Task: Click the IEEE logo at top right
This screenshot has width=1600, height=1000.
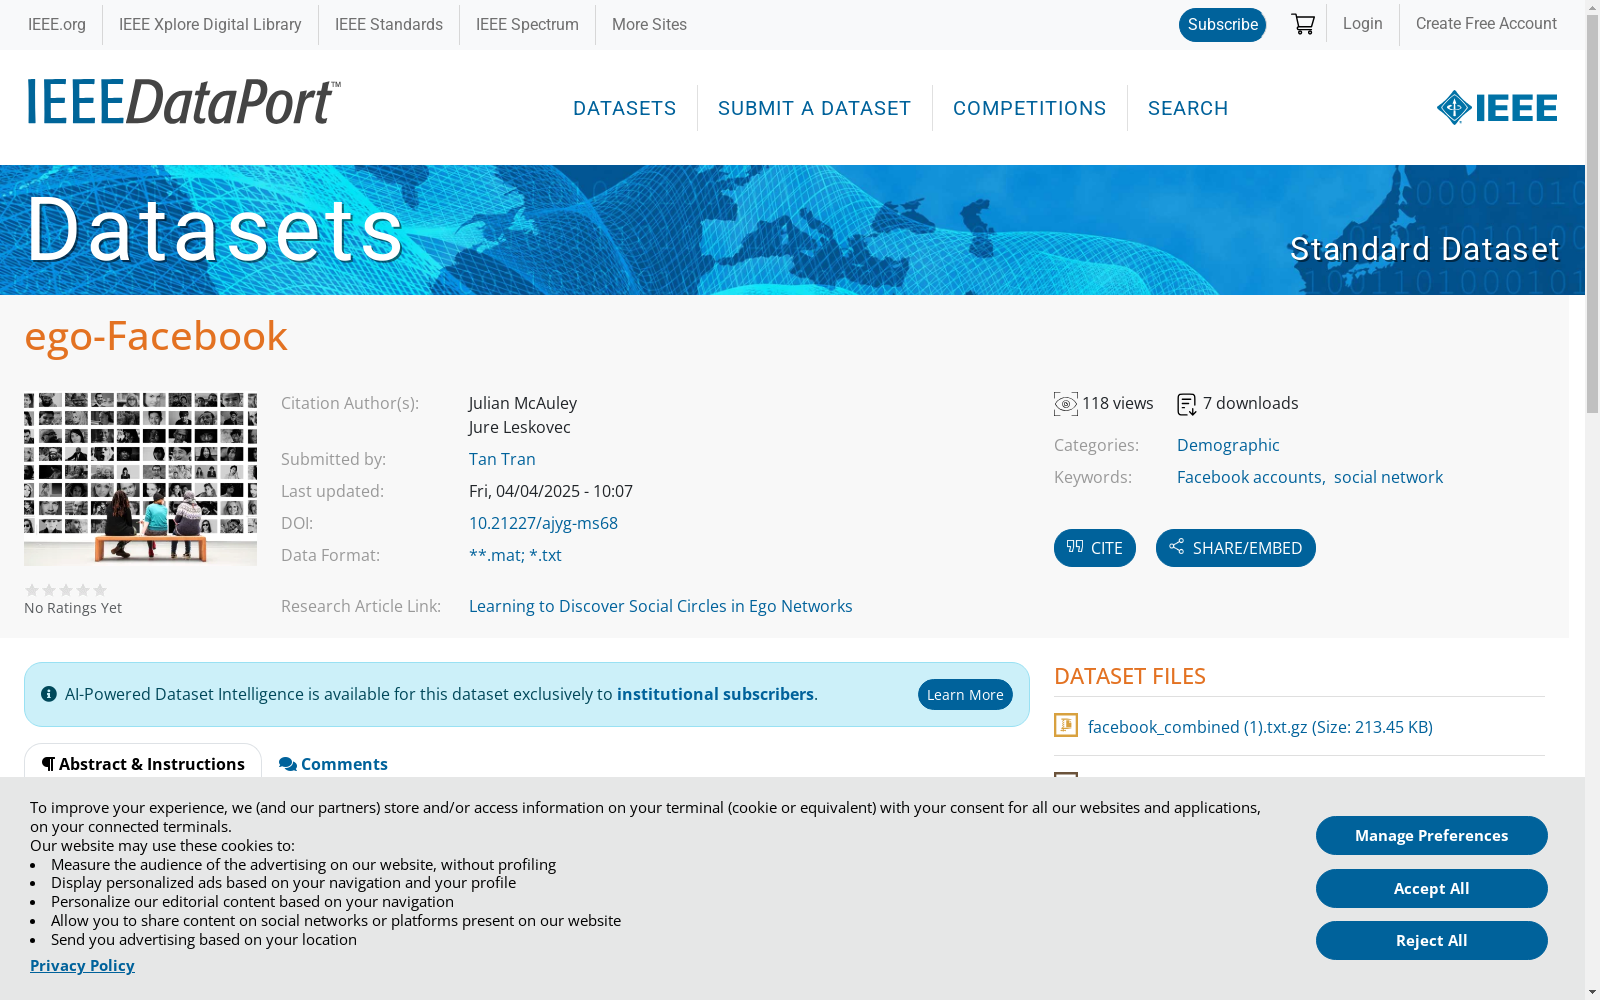Action: click(x=1496, y=108)
